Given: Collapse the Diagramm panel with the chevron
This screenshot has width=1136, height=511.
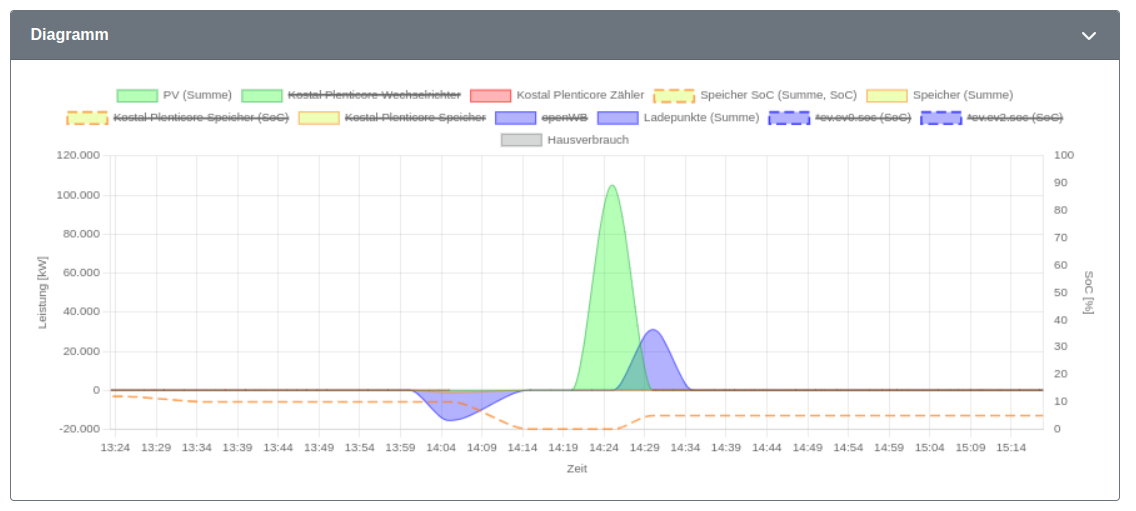Looking at the screenshot, I should point(1088,36).
